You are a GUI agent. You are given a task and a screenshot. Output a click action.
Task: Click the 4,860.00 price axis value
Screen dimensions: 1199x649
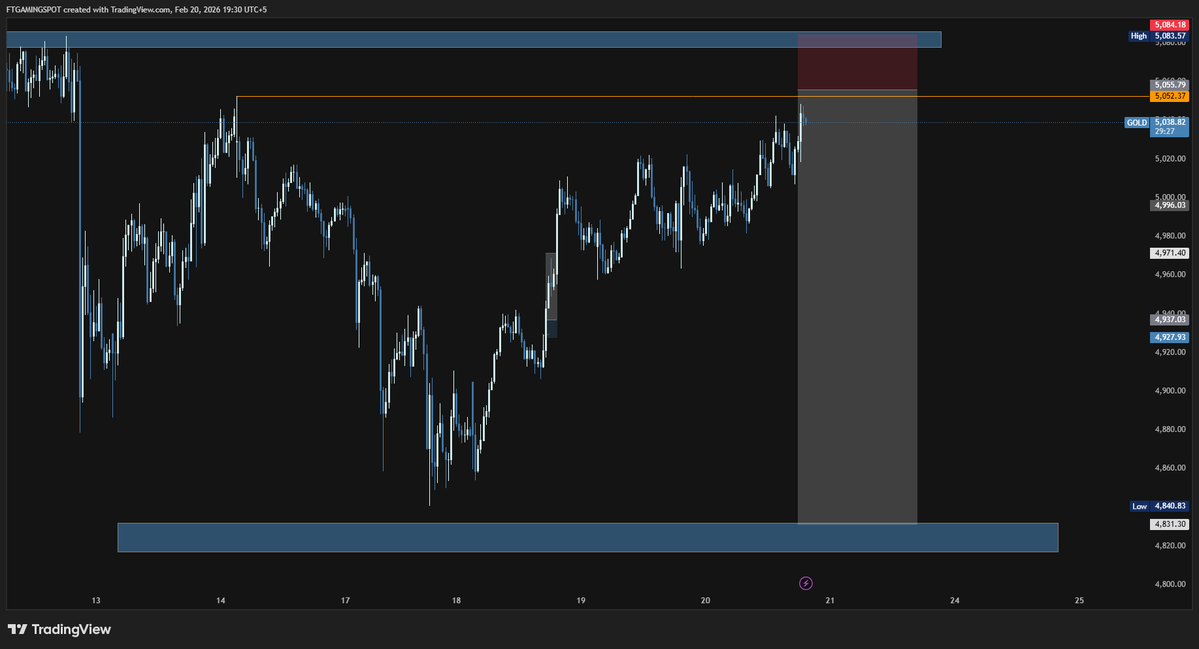coord(1170,468)
